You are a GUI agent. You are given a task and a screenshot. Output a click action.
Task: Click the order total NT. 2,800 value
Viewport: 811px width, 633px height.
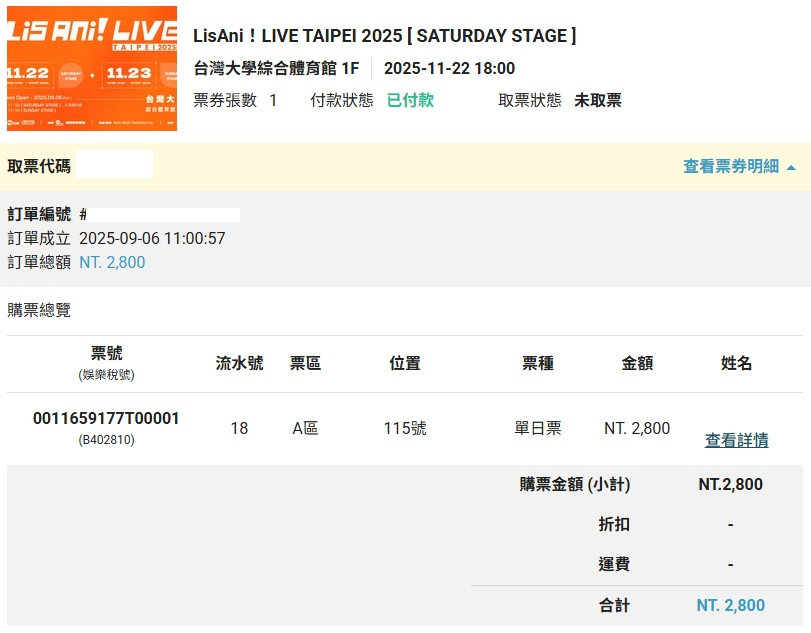pos(112,262)
